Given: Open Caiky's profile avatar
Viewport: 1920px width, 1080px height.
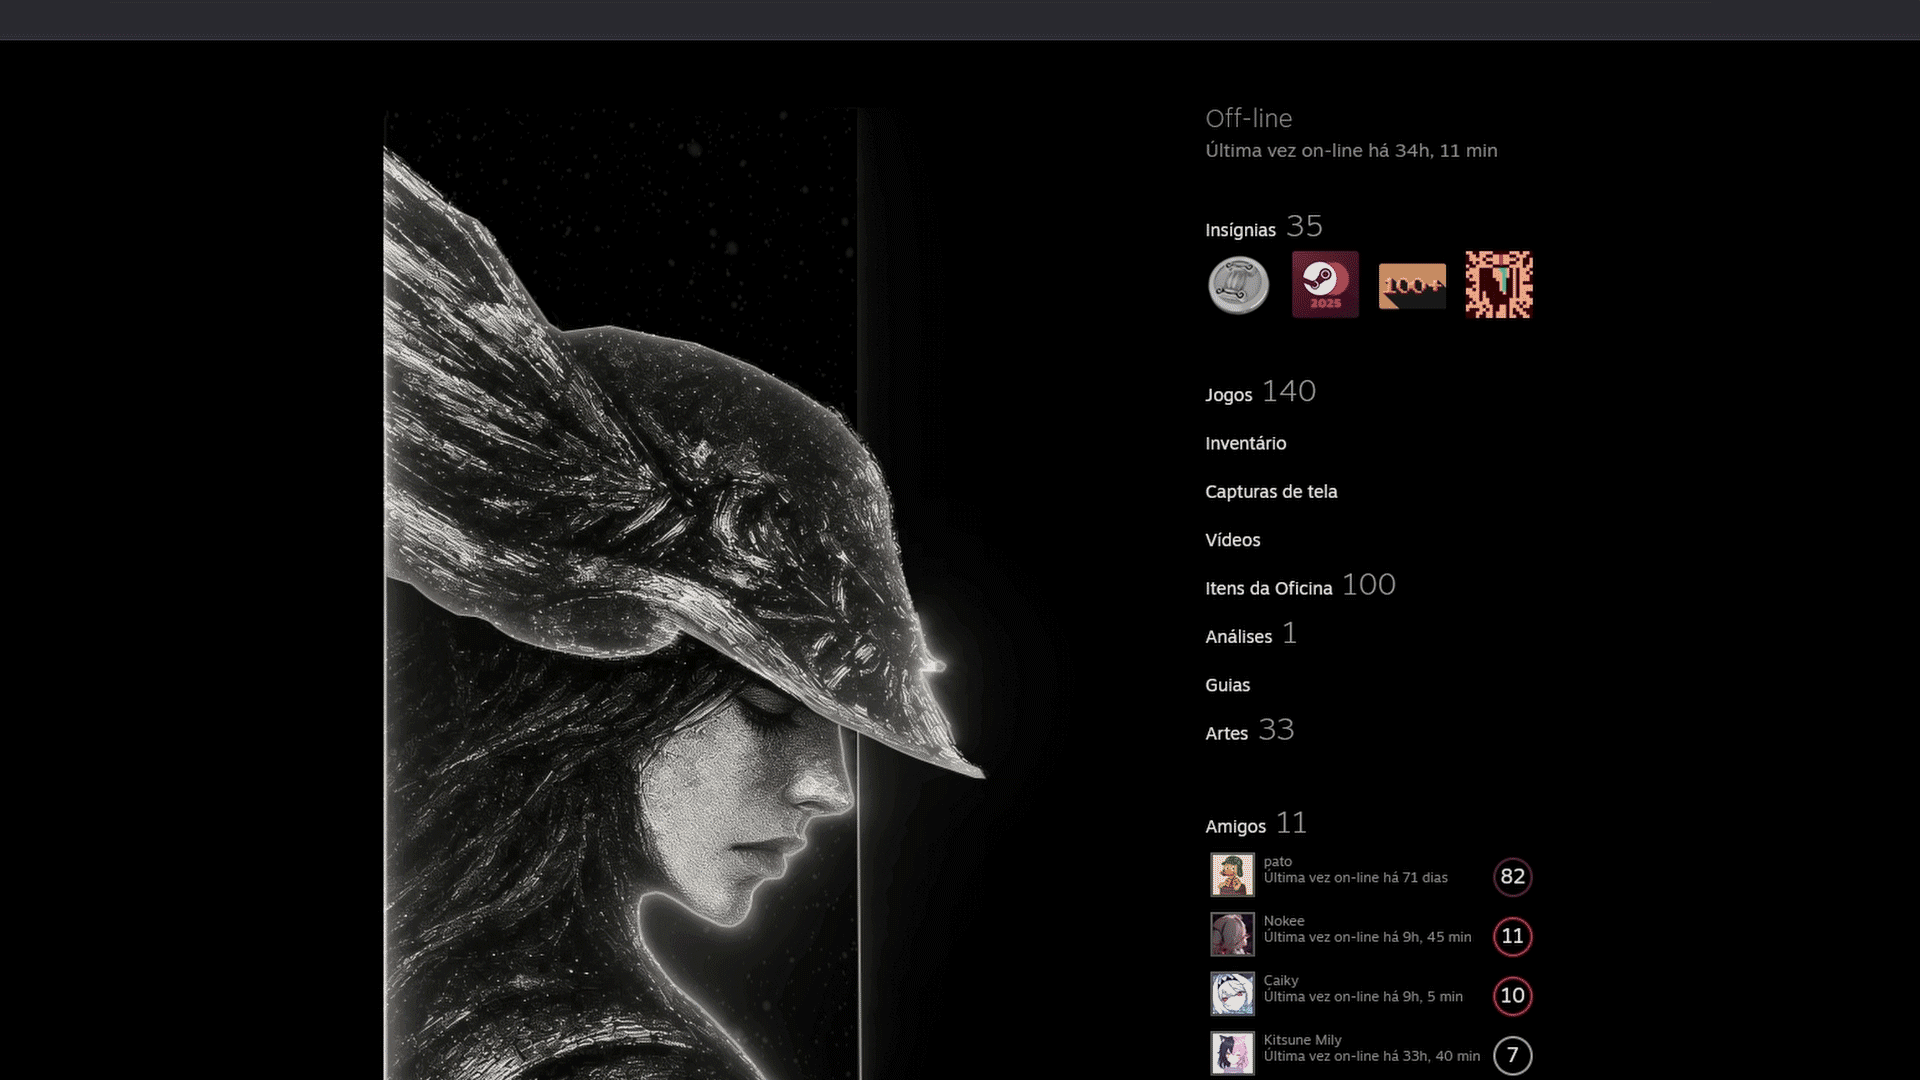Looking at the screenshot, I should 1232,994.
